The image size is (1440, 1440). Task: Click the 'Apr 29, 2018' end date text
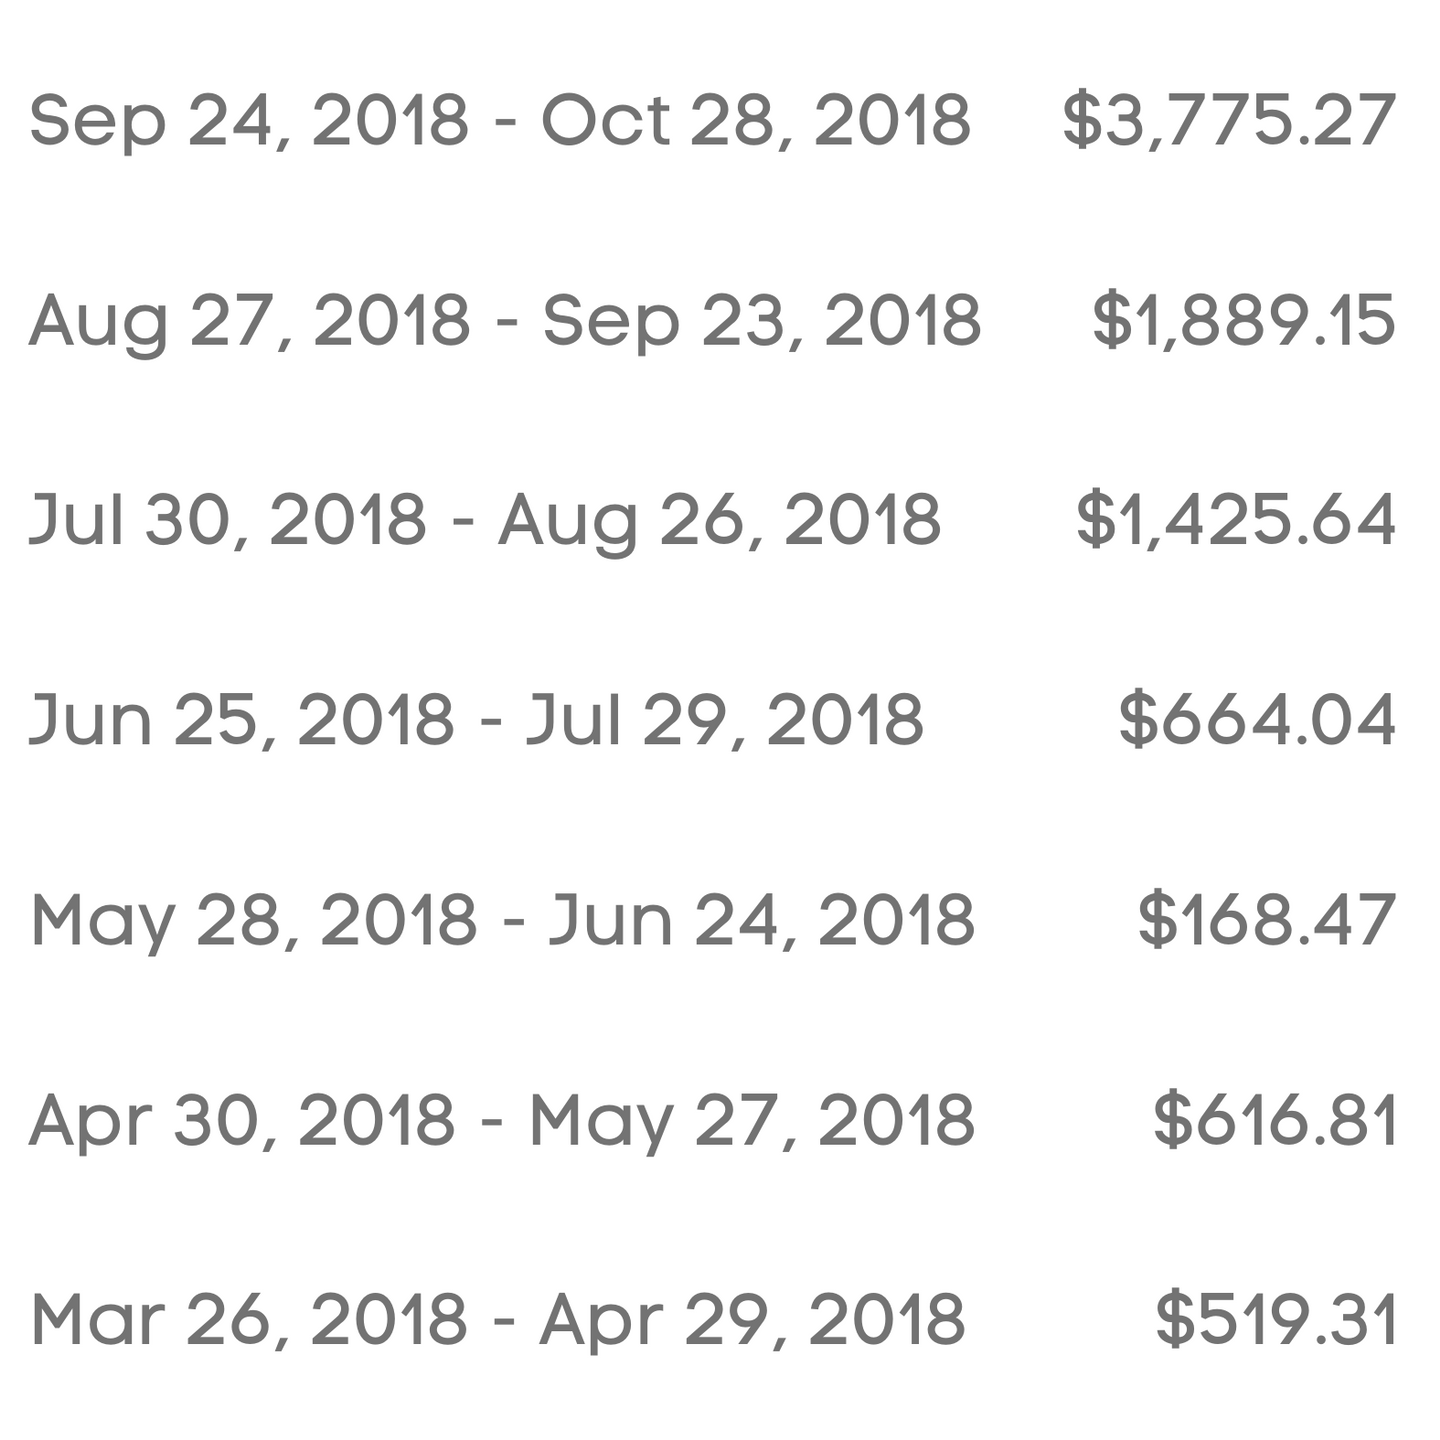pos(753,1320)
